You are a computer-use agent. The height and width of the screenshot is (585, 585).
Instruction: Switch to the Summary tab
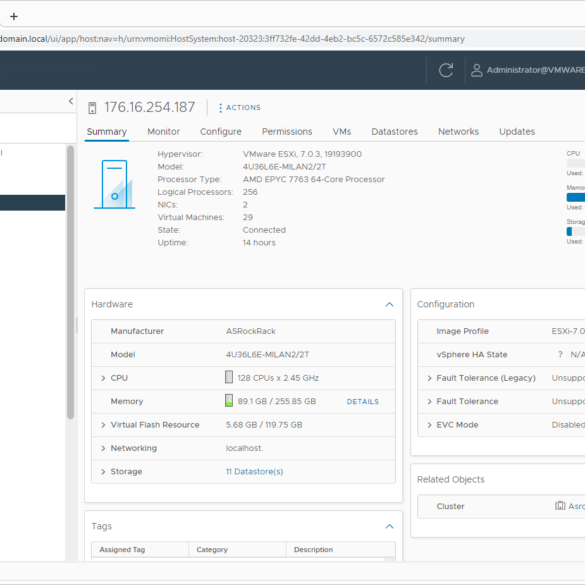(107, 132)
